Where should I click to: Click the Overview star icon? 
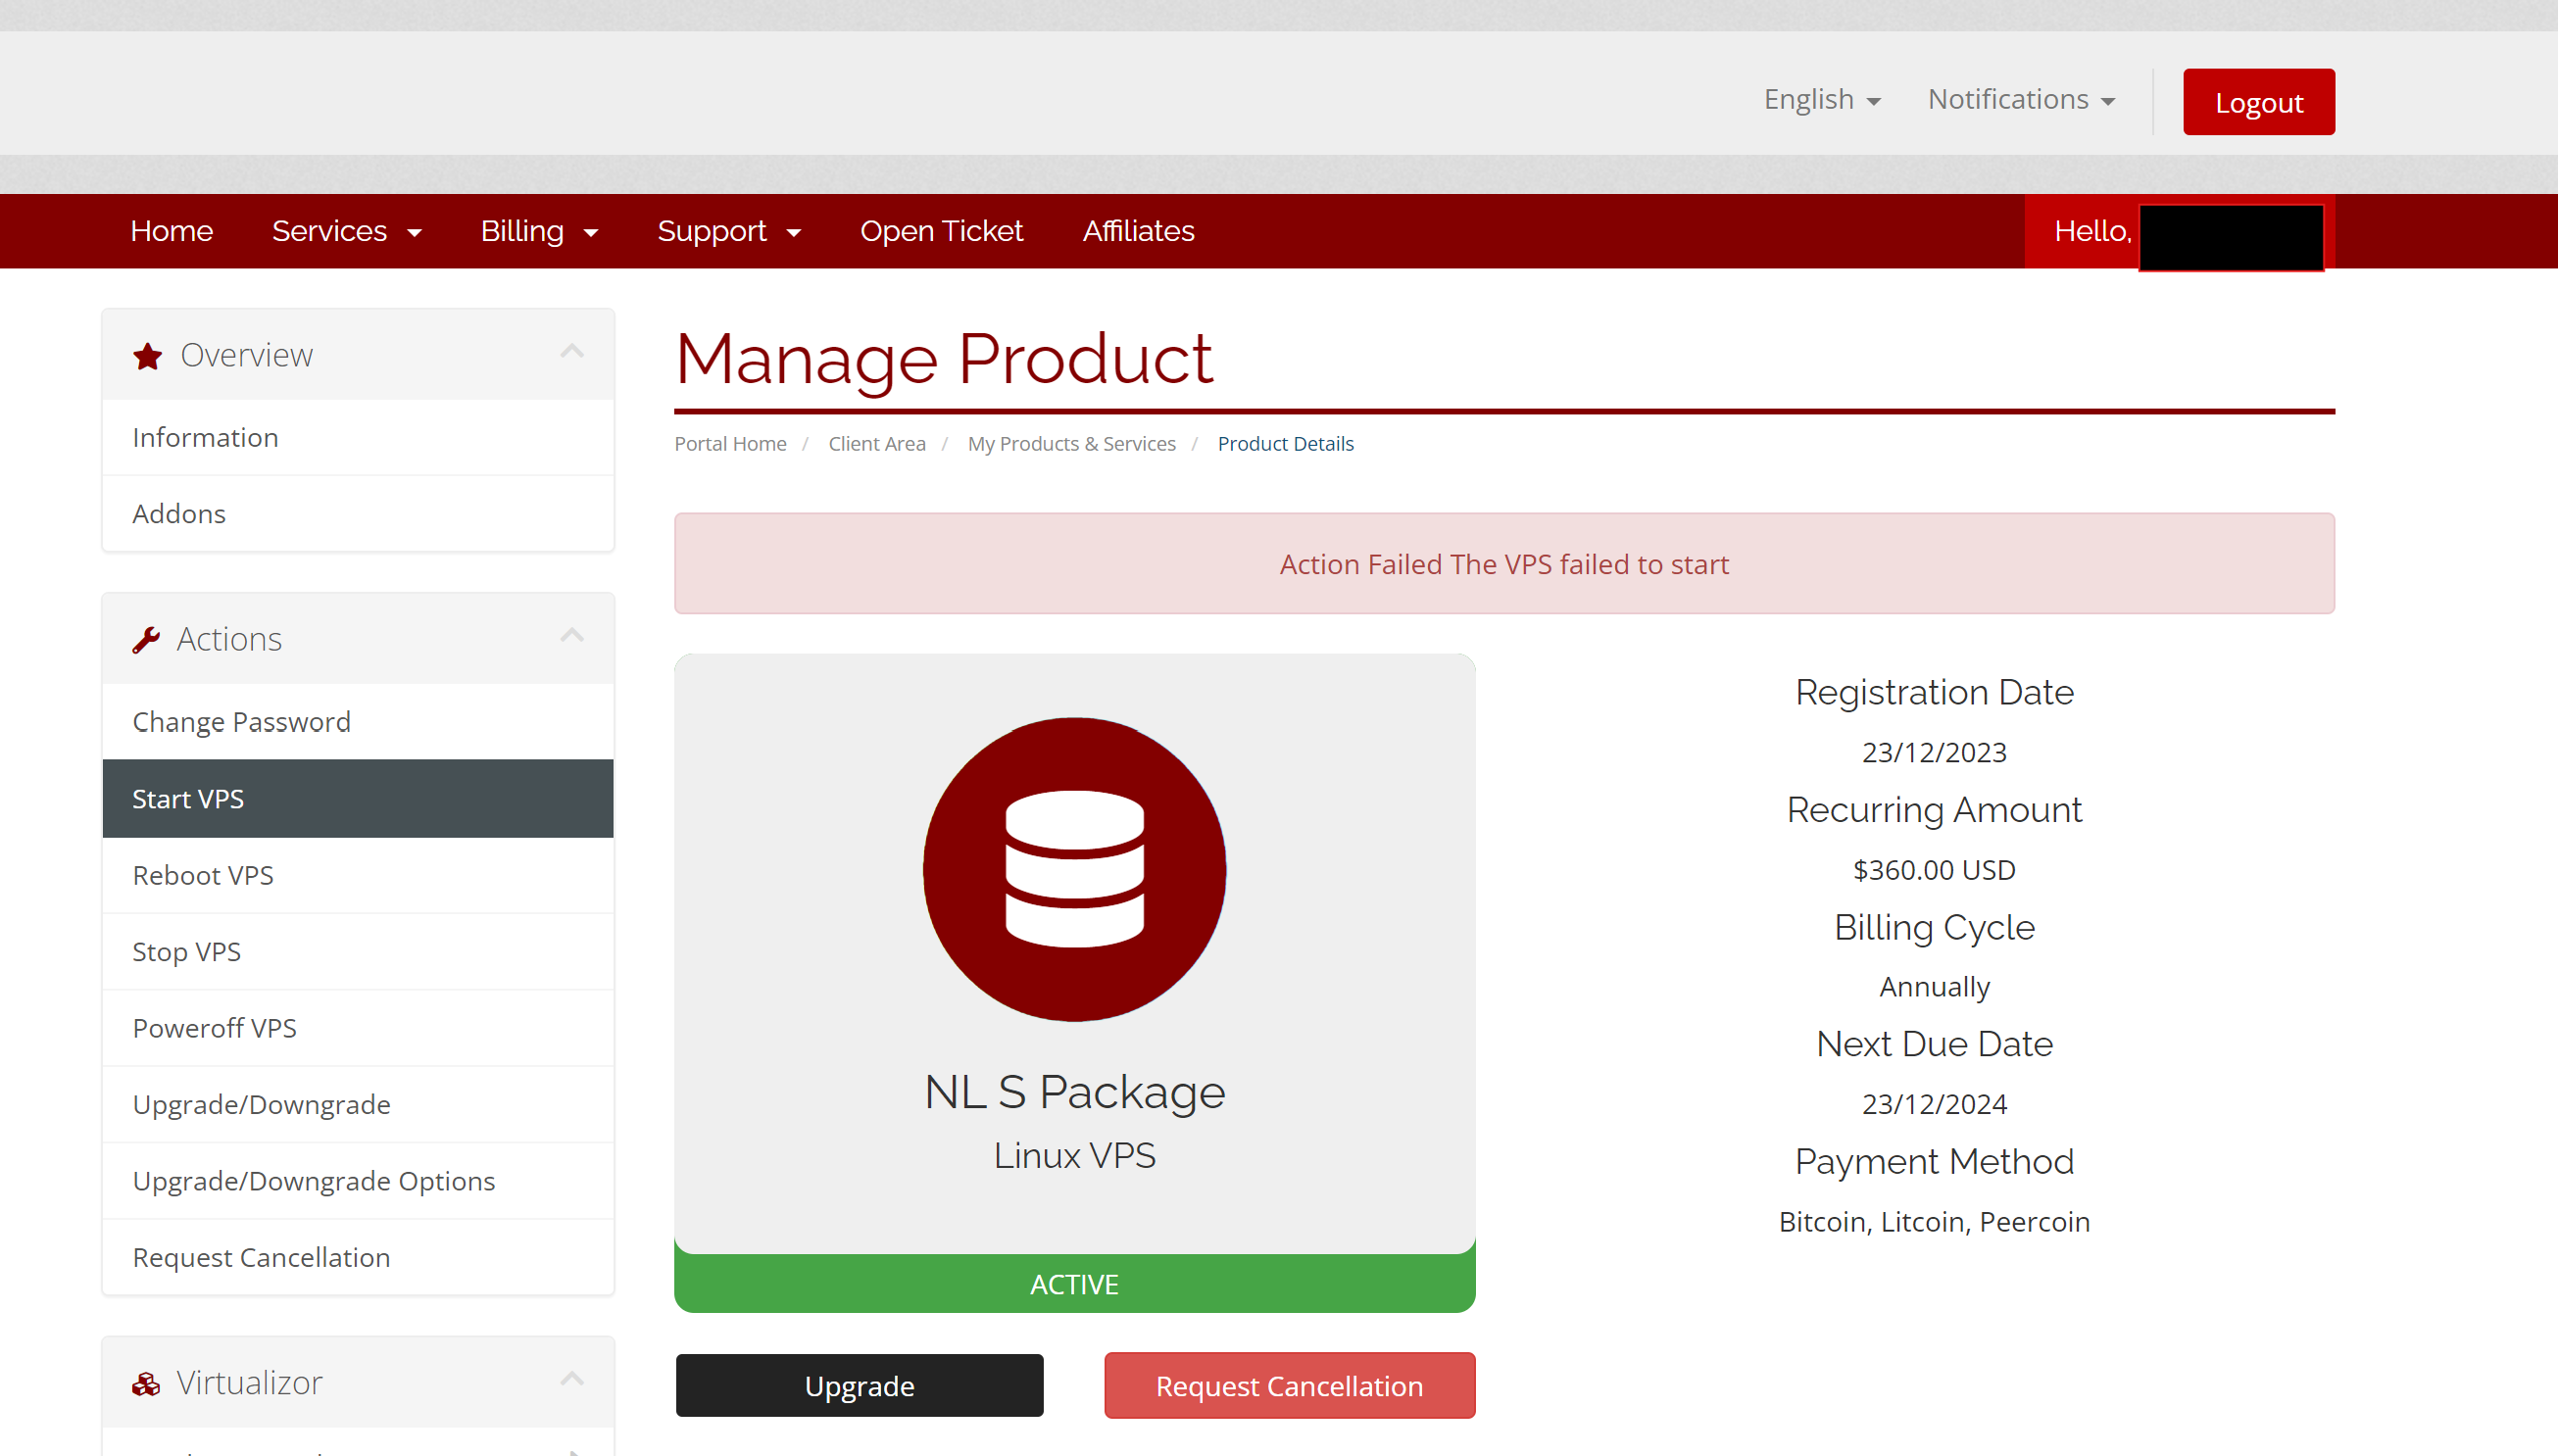[x=147, y=356]
